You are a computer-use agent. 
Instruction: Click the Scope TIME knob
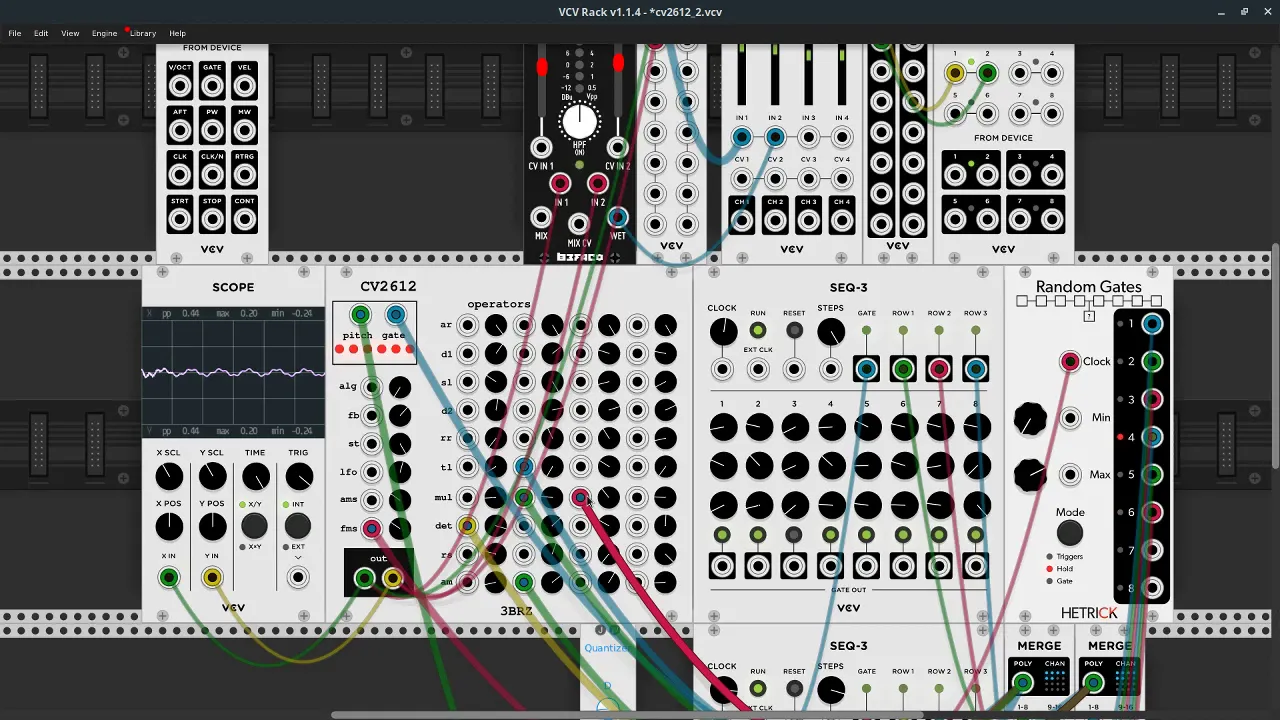pos(256,476)
